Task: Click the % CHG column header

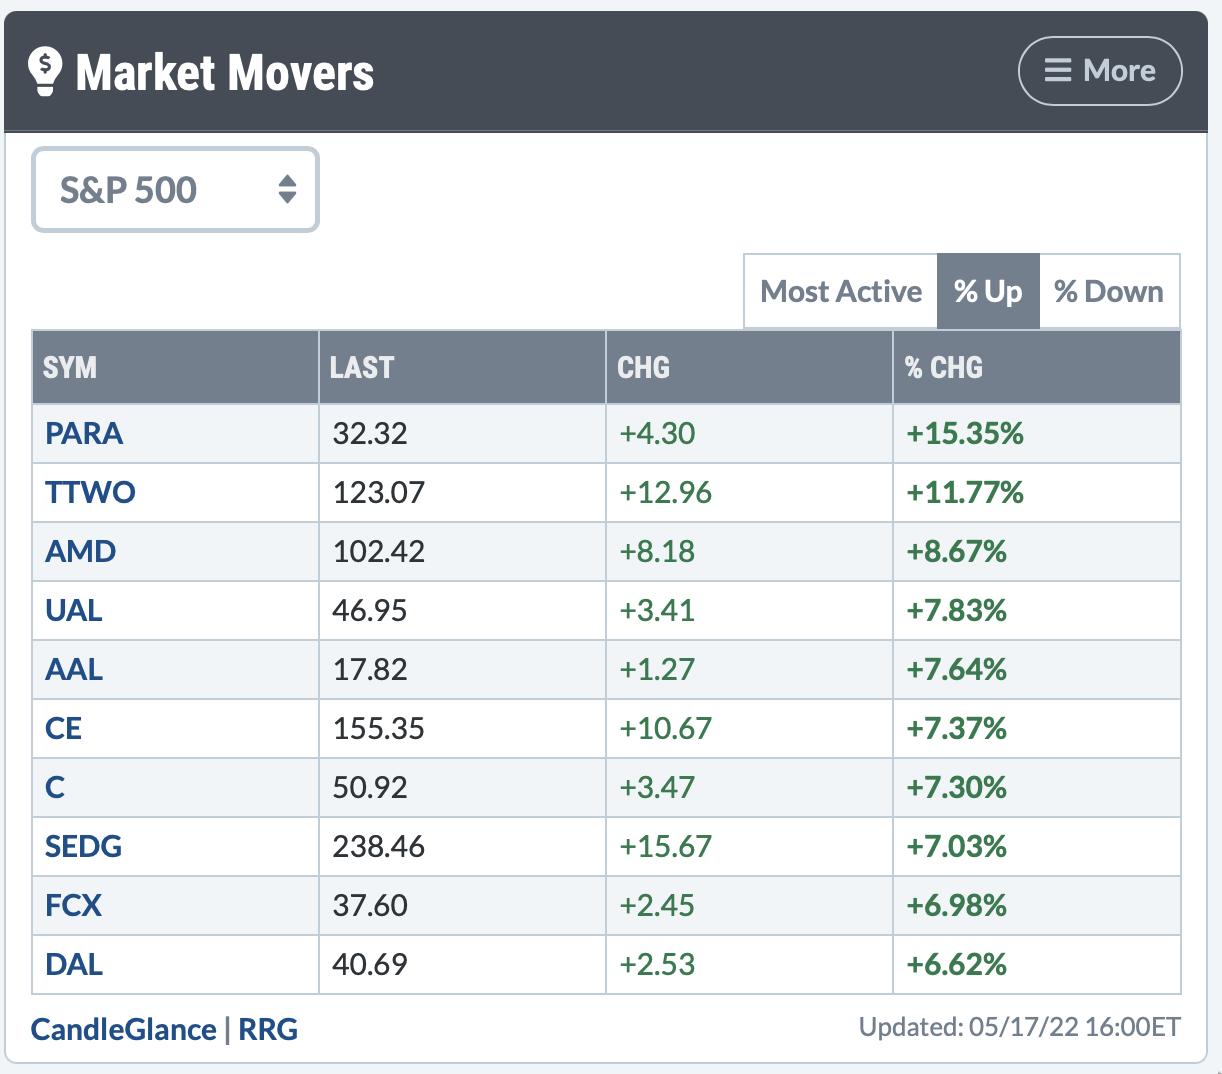Action: point(943,368)
